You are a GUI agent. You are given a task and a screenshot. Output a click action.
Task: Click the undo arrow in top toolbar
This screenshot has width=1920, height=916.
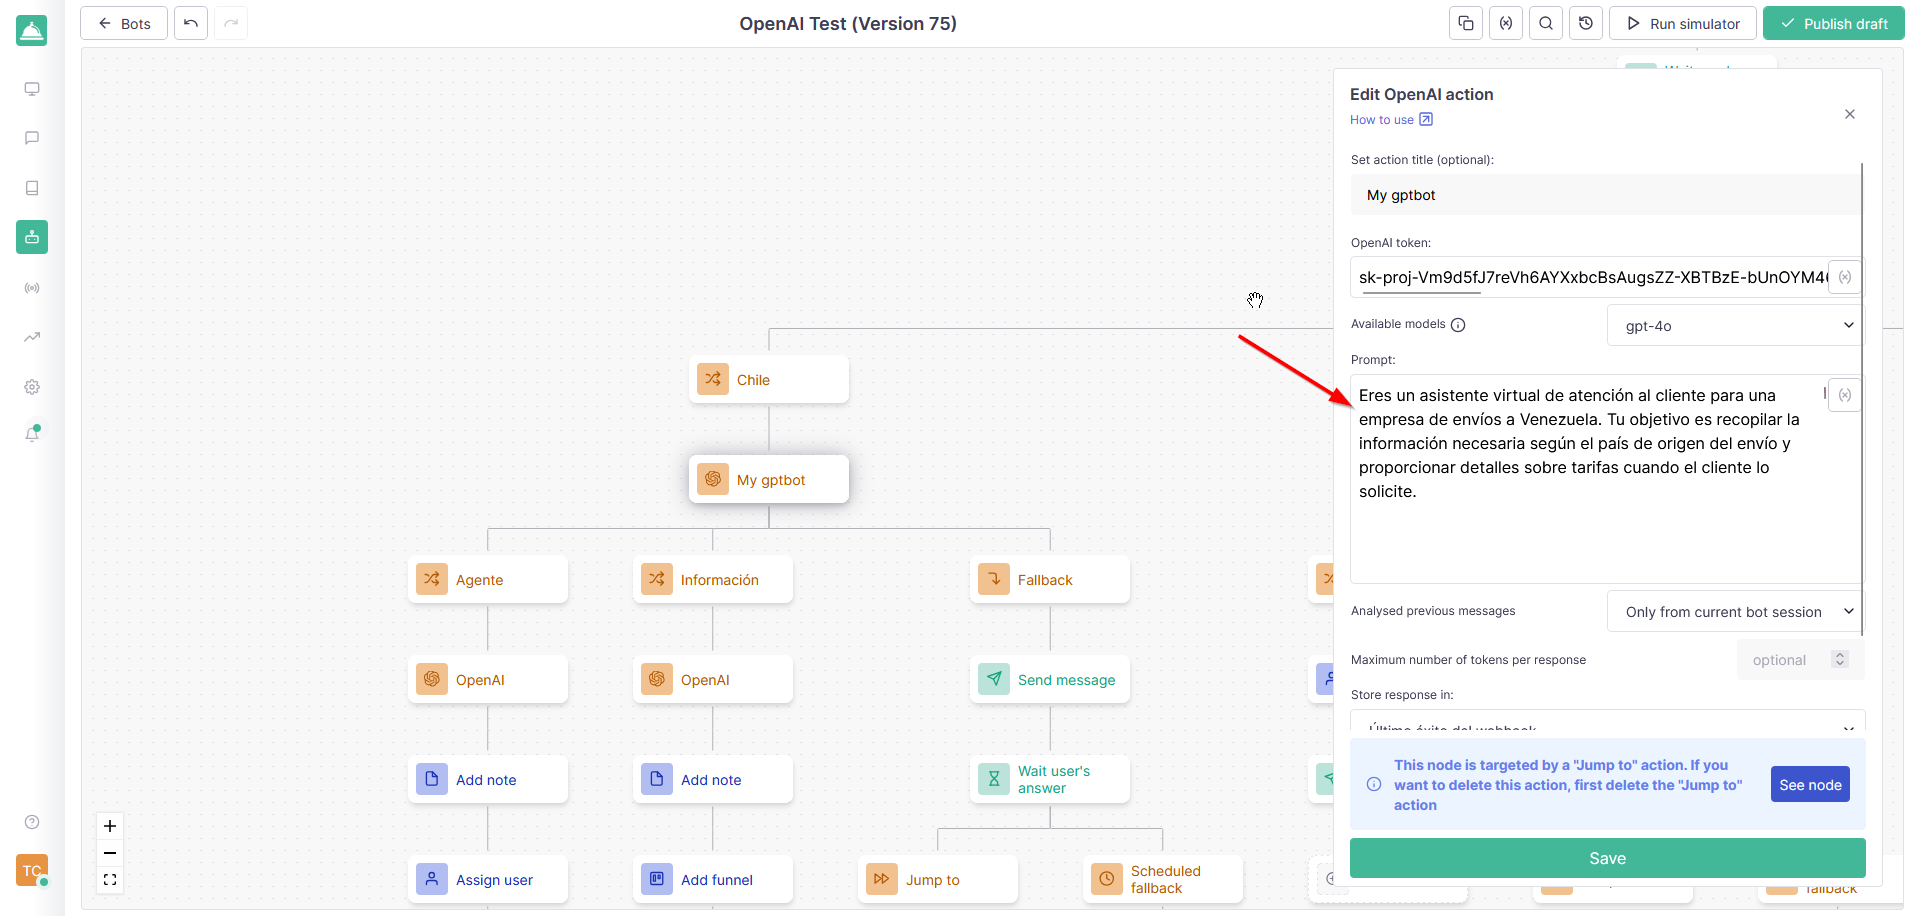(191, 23)
